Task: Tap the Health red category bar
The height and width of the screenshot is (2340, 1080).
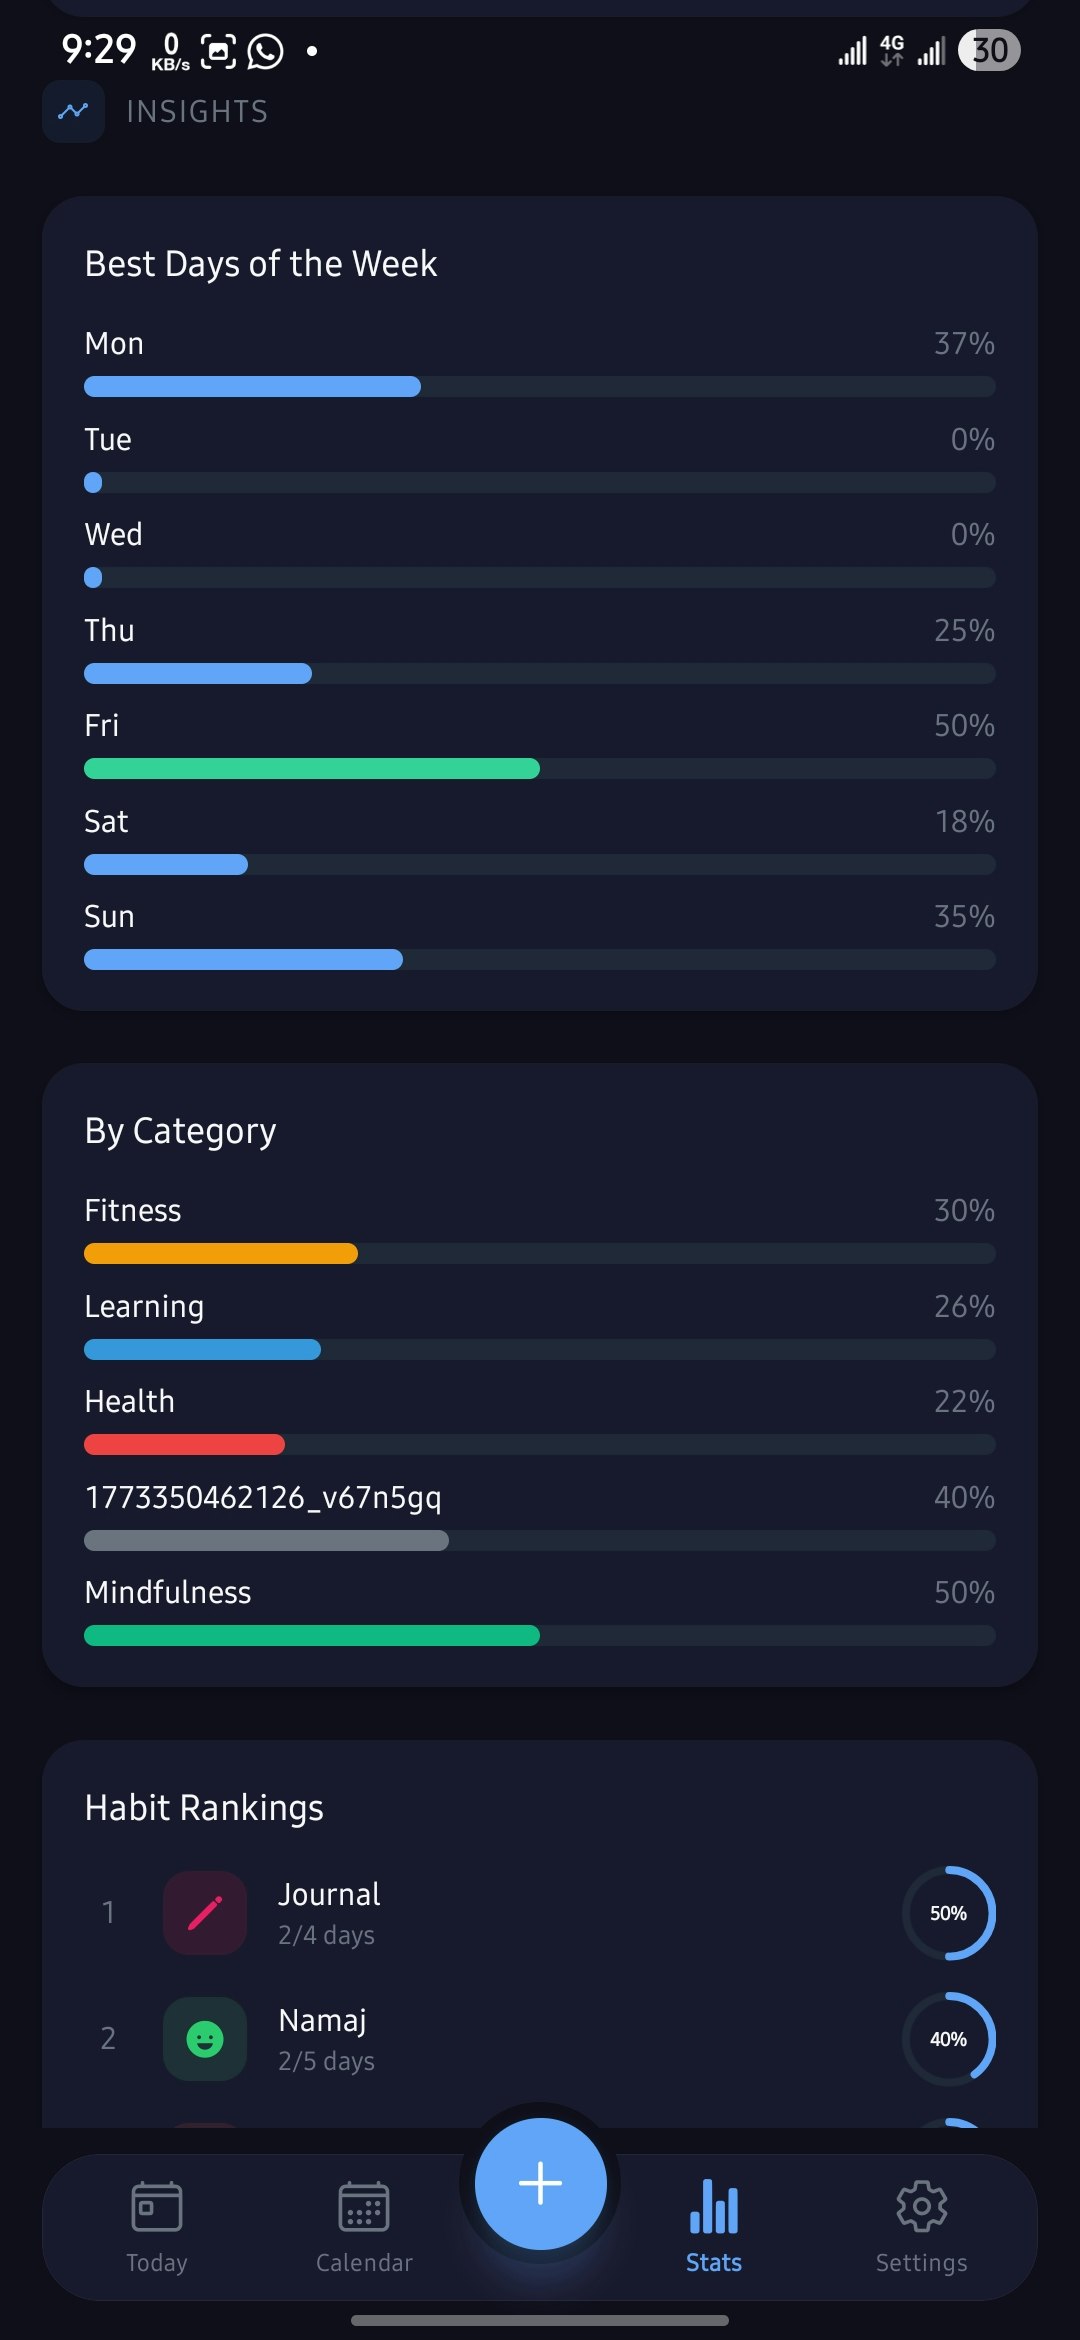Action: (185, 1444)
